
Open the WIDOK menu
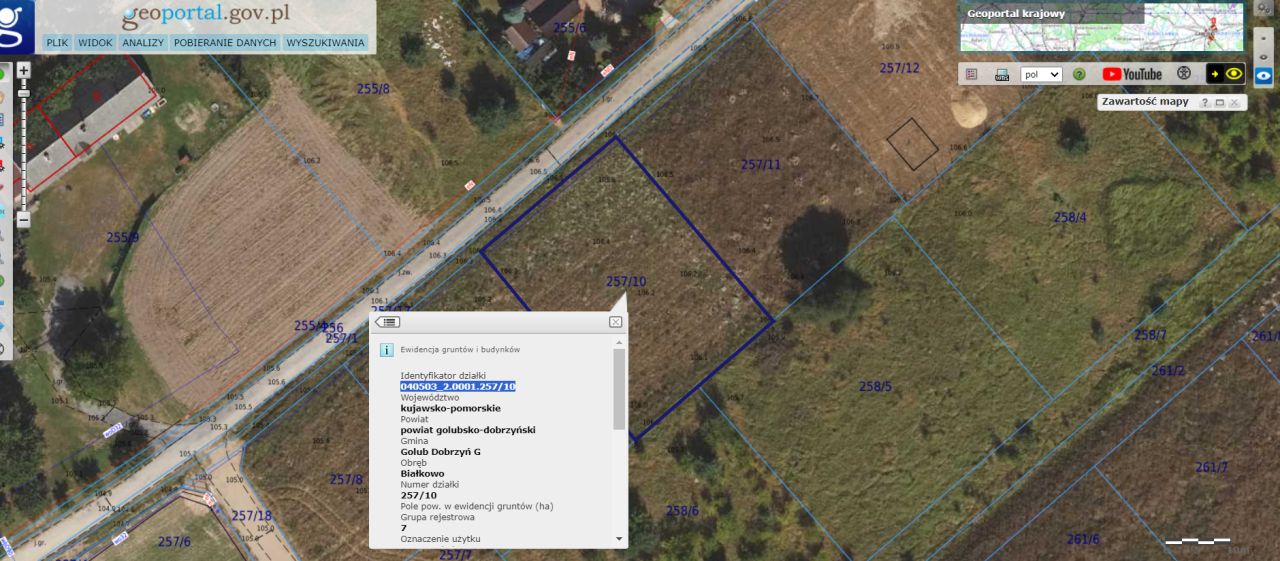(95, 43)
